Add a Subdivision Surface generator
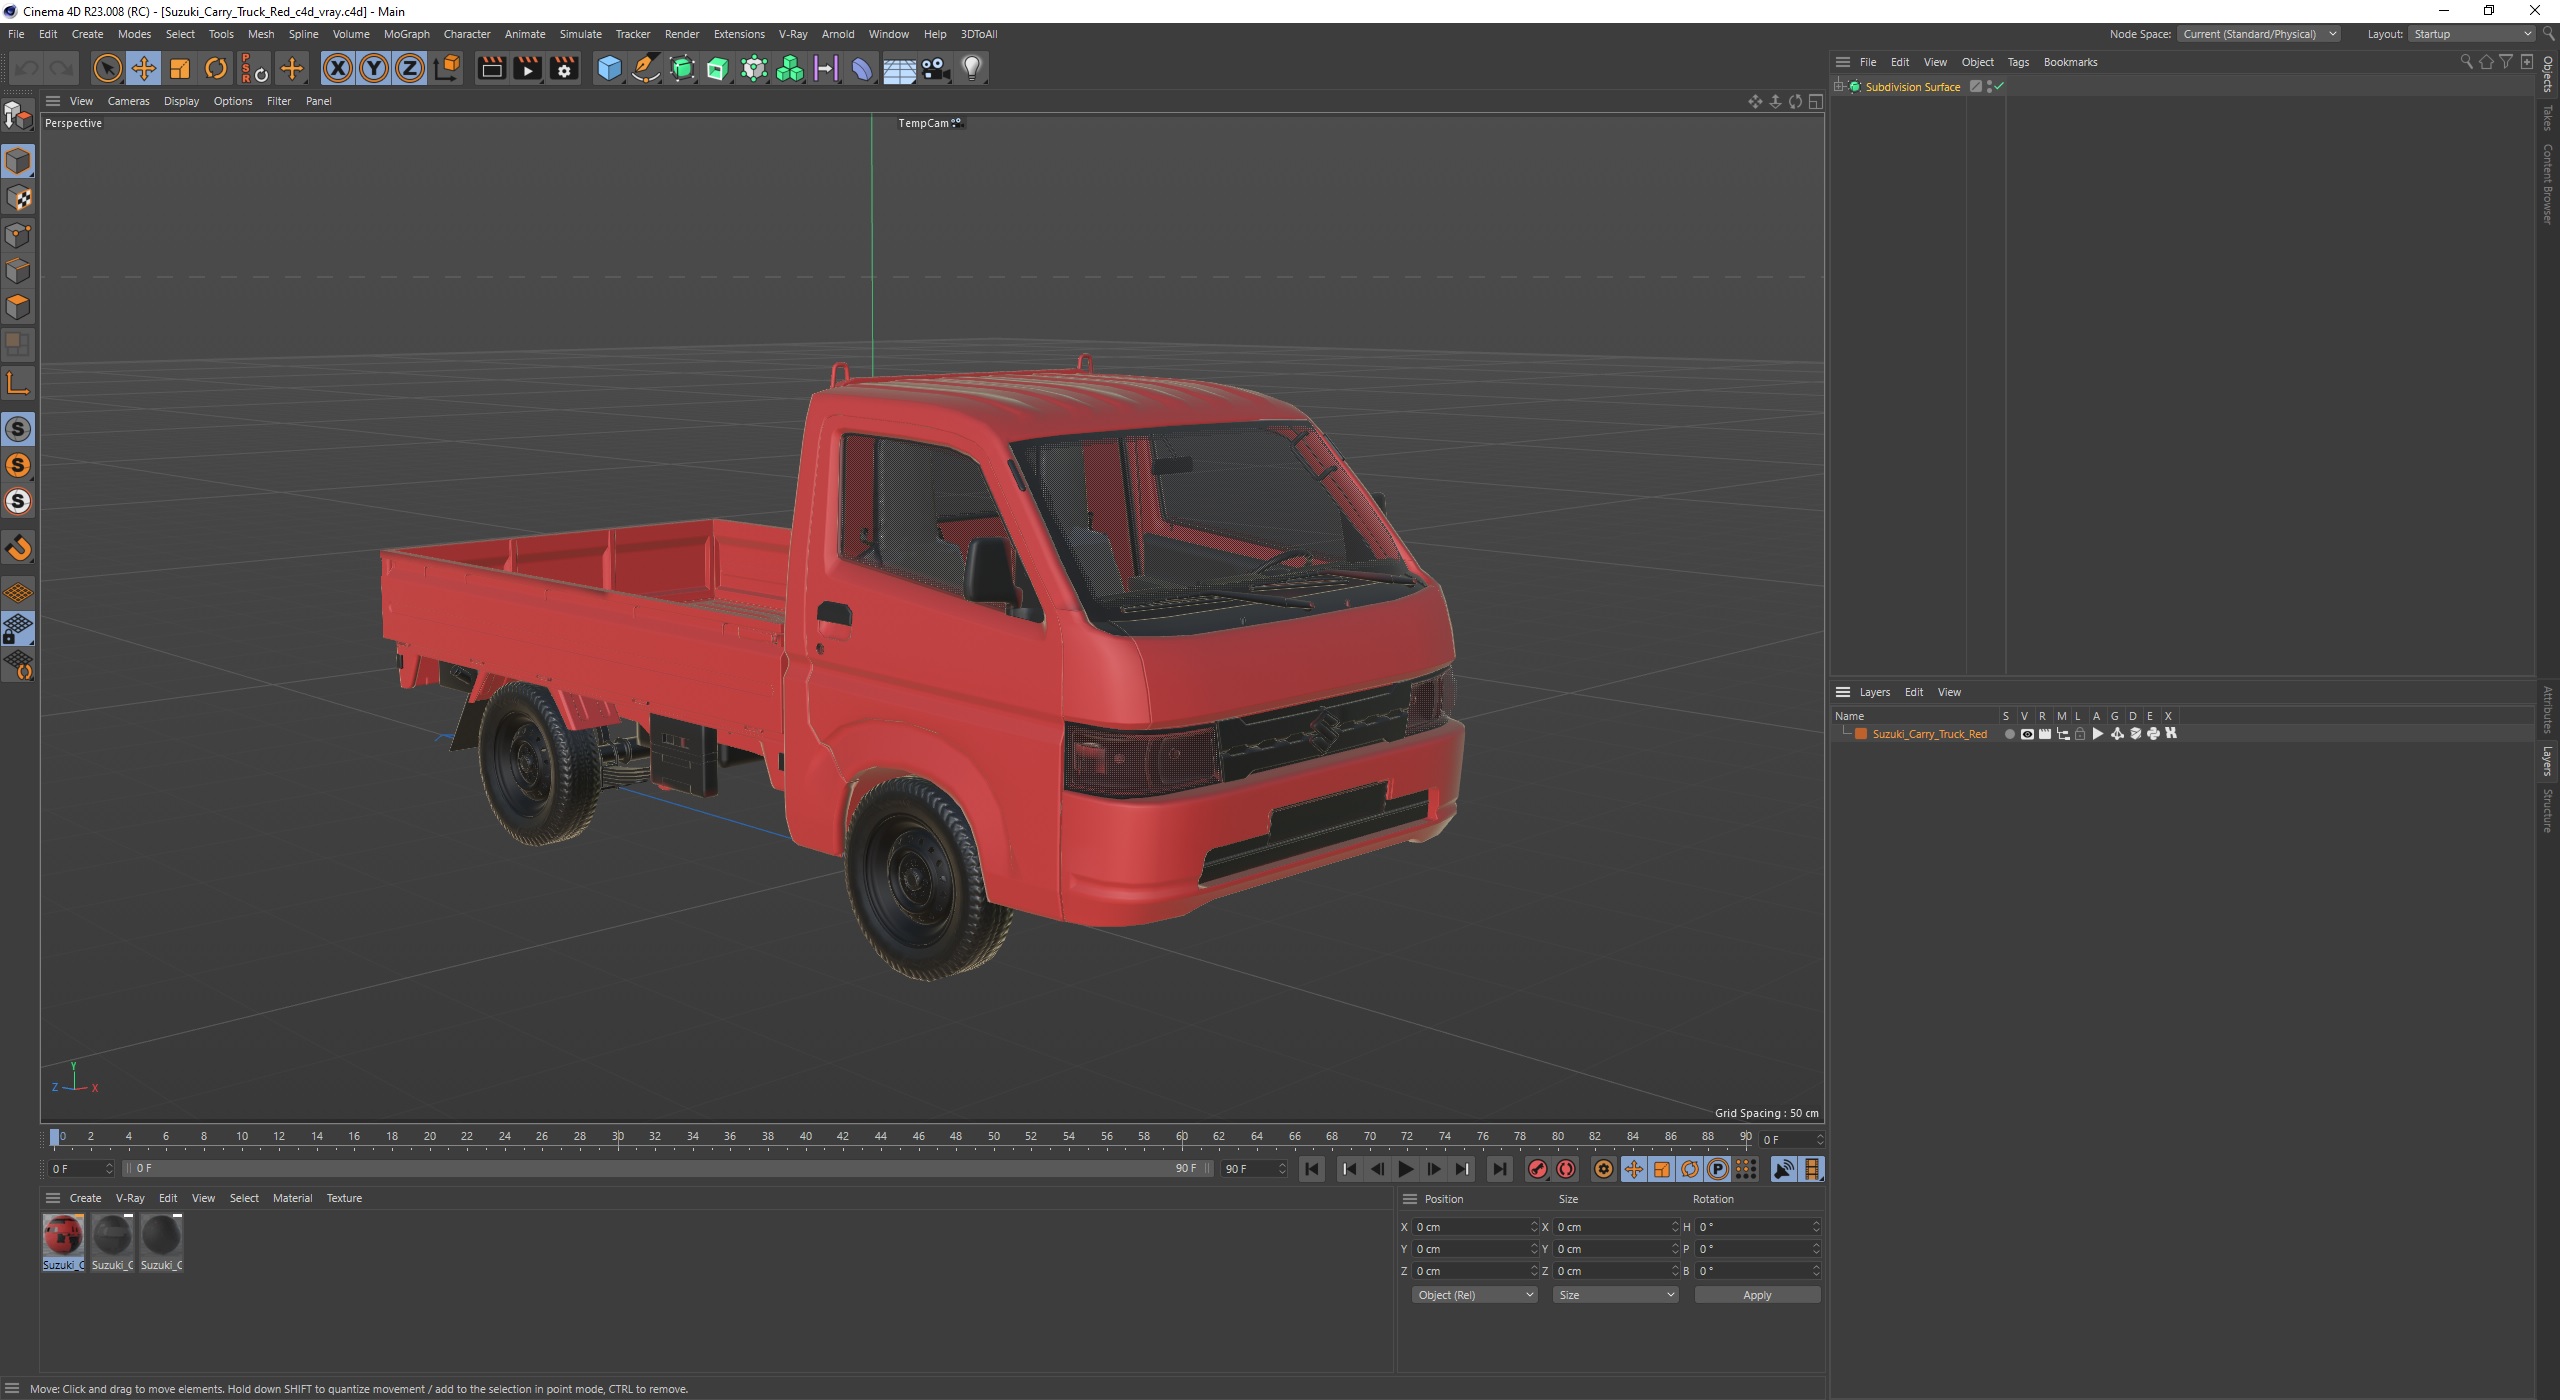This screenshot has height=1400, width=2560. coord(682,68)
